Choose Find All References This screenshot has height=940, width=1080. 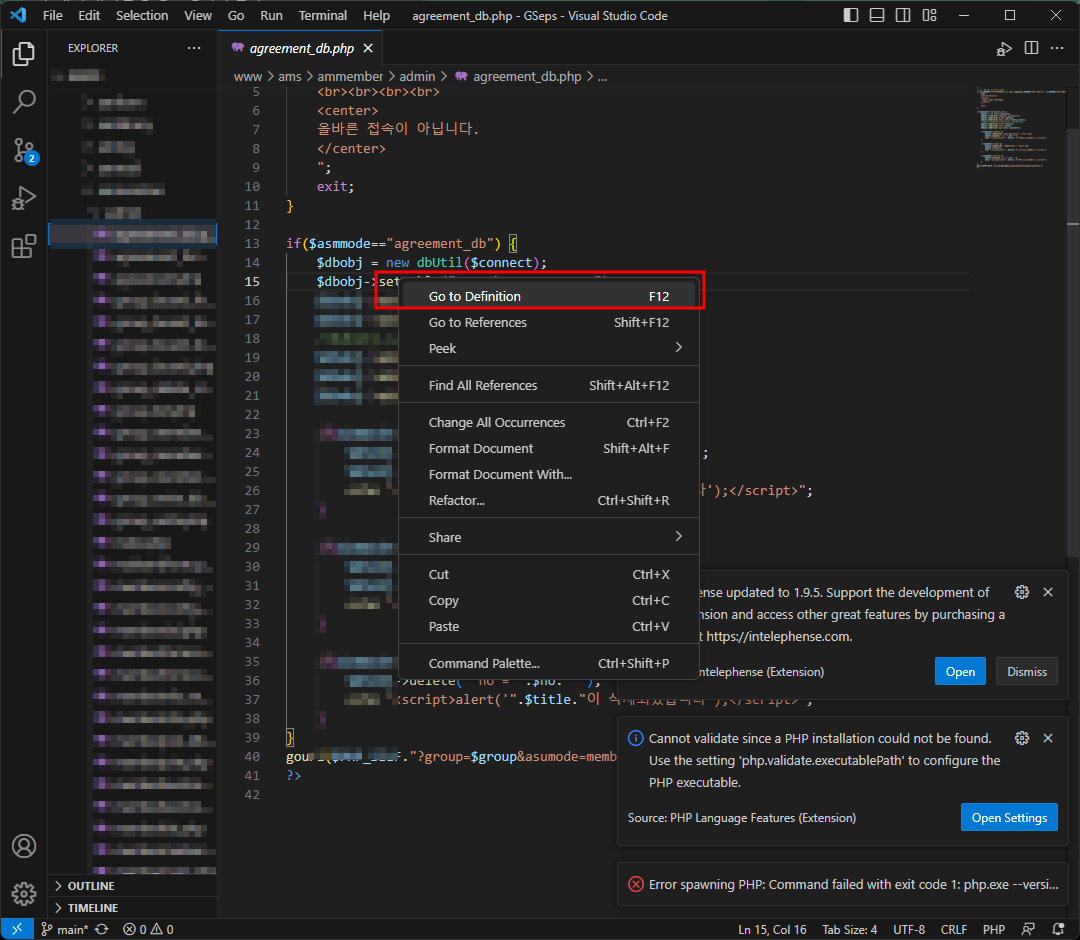click(x=549, y=386)
